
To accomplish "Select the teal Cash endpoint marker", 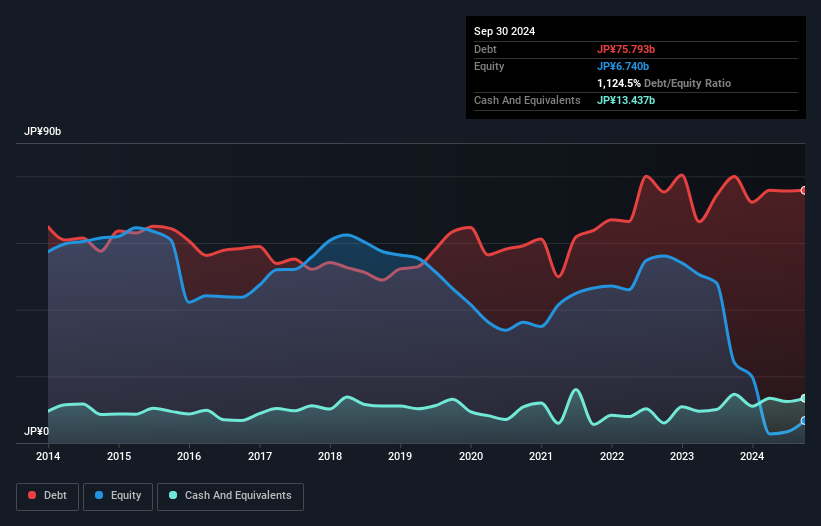I will tap(804, 399).
